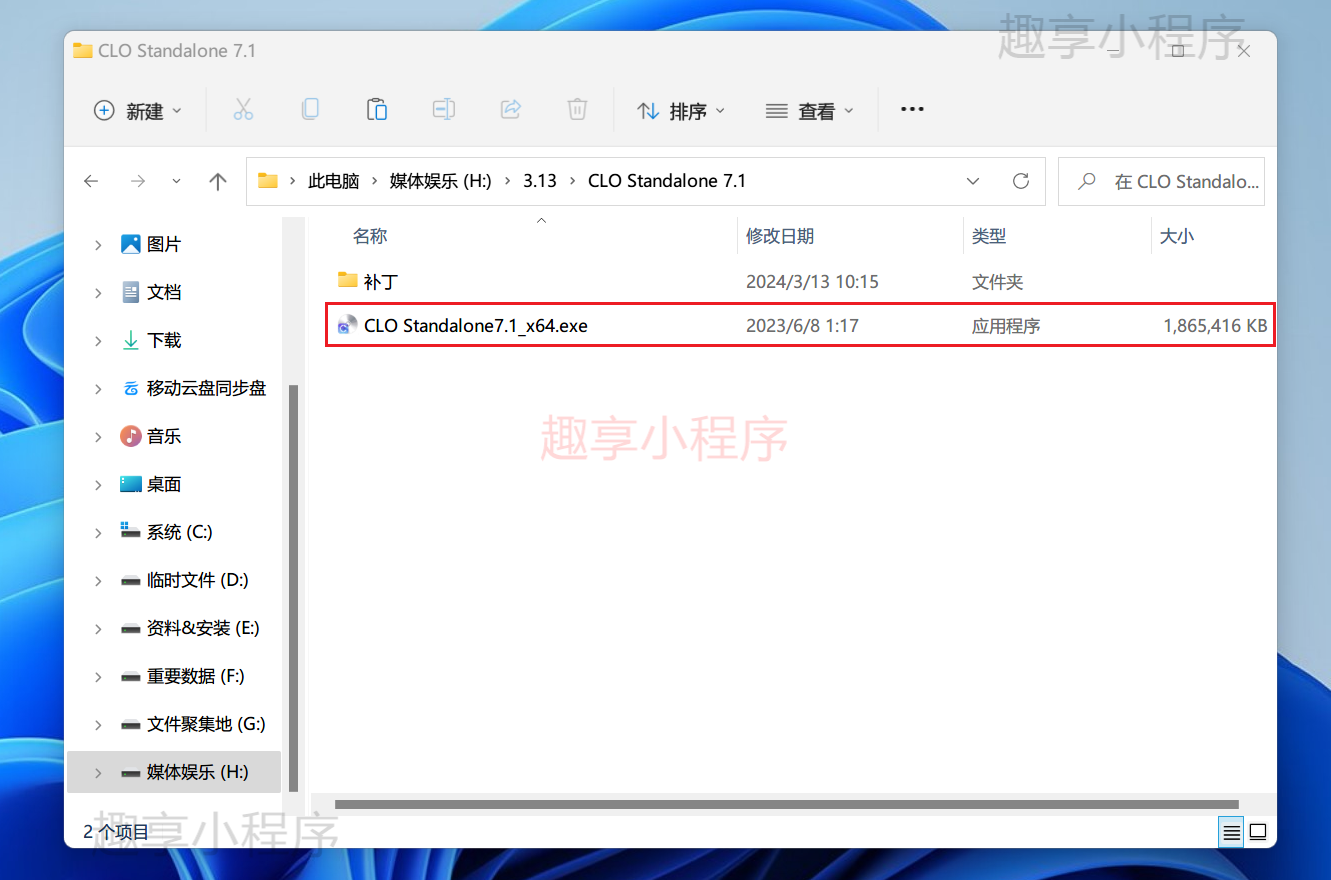Image resolution: width=1331 pixels, height=880 pixels.
Task: Open the 新建 (New) menu
Action: coord(138,111)
